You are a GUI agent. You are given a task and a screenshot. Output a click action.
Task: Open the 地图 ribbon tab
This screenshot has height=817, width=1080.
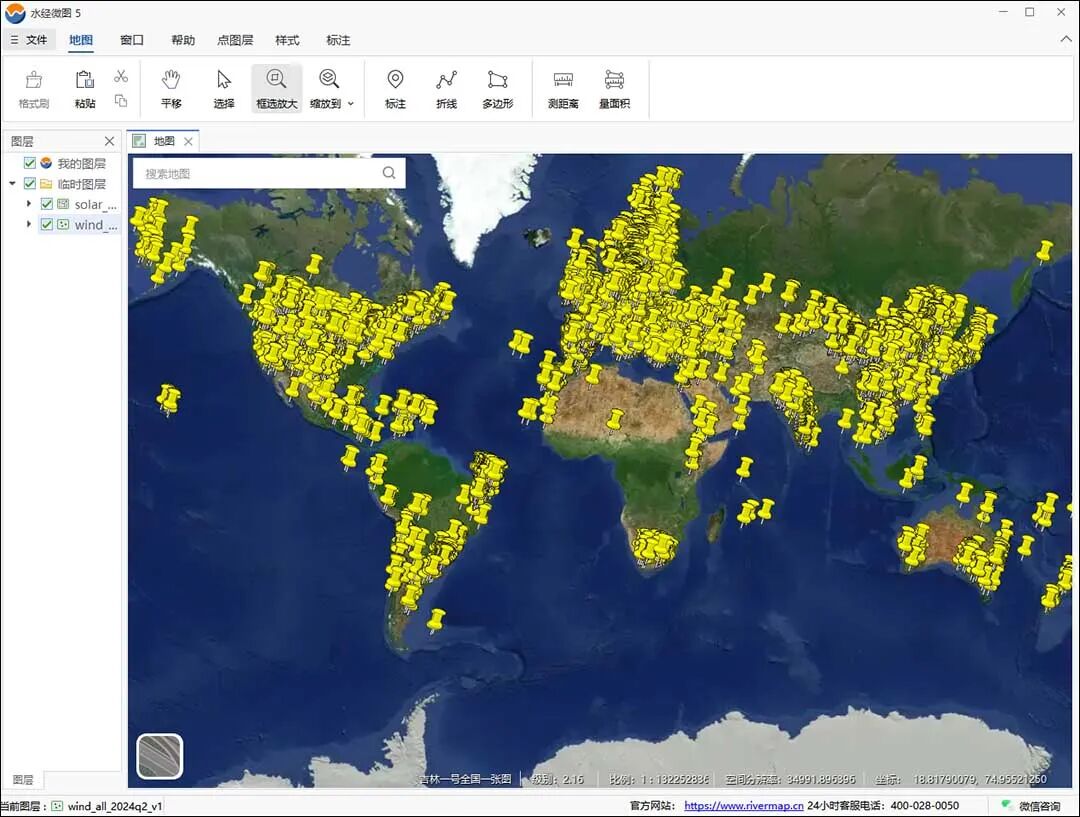81,40
